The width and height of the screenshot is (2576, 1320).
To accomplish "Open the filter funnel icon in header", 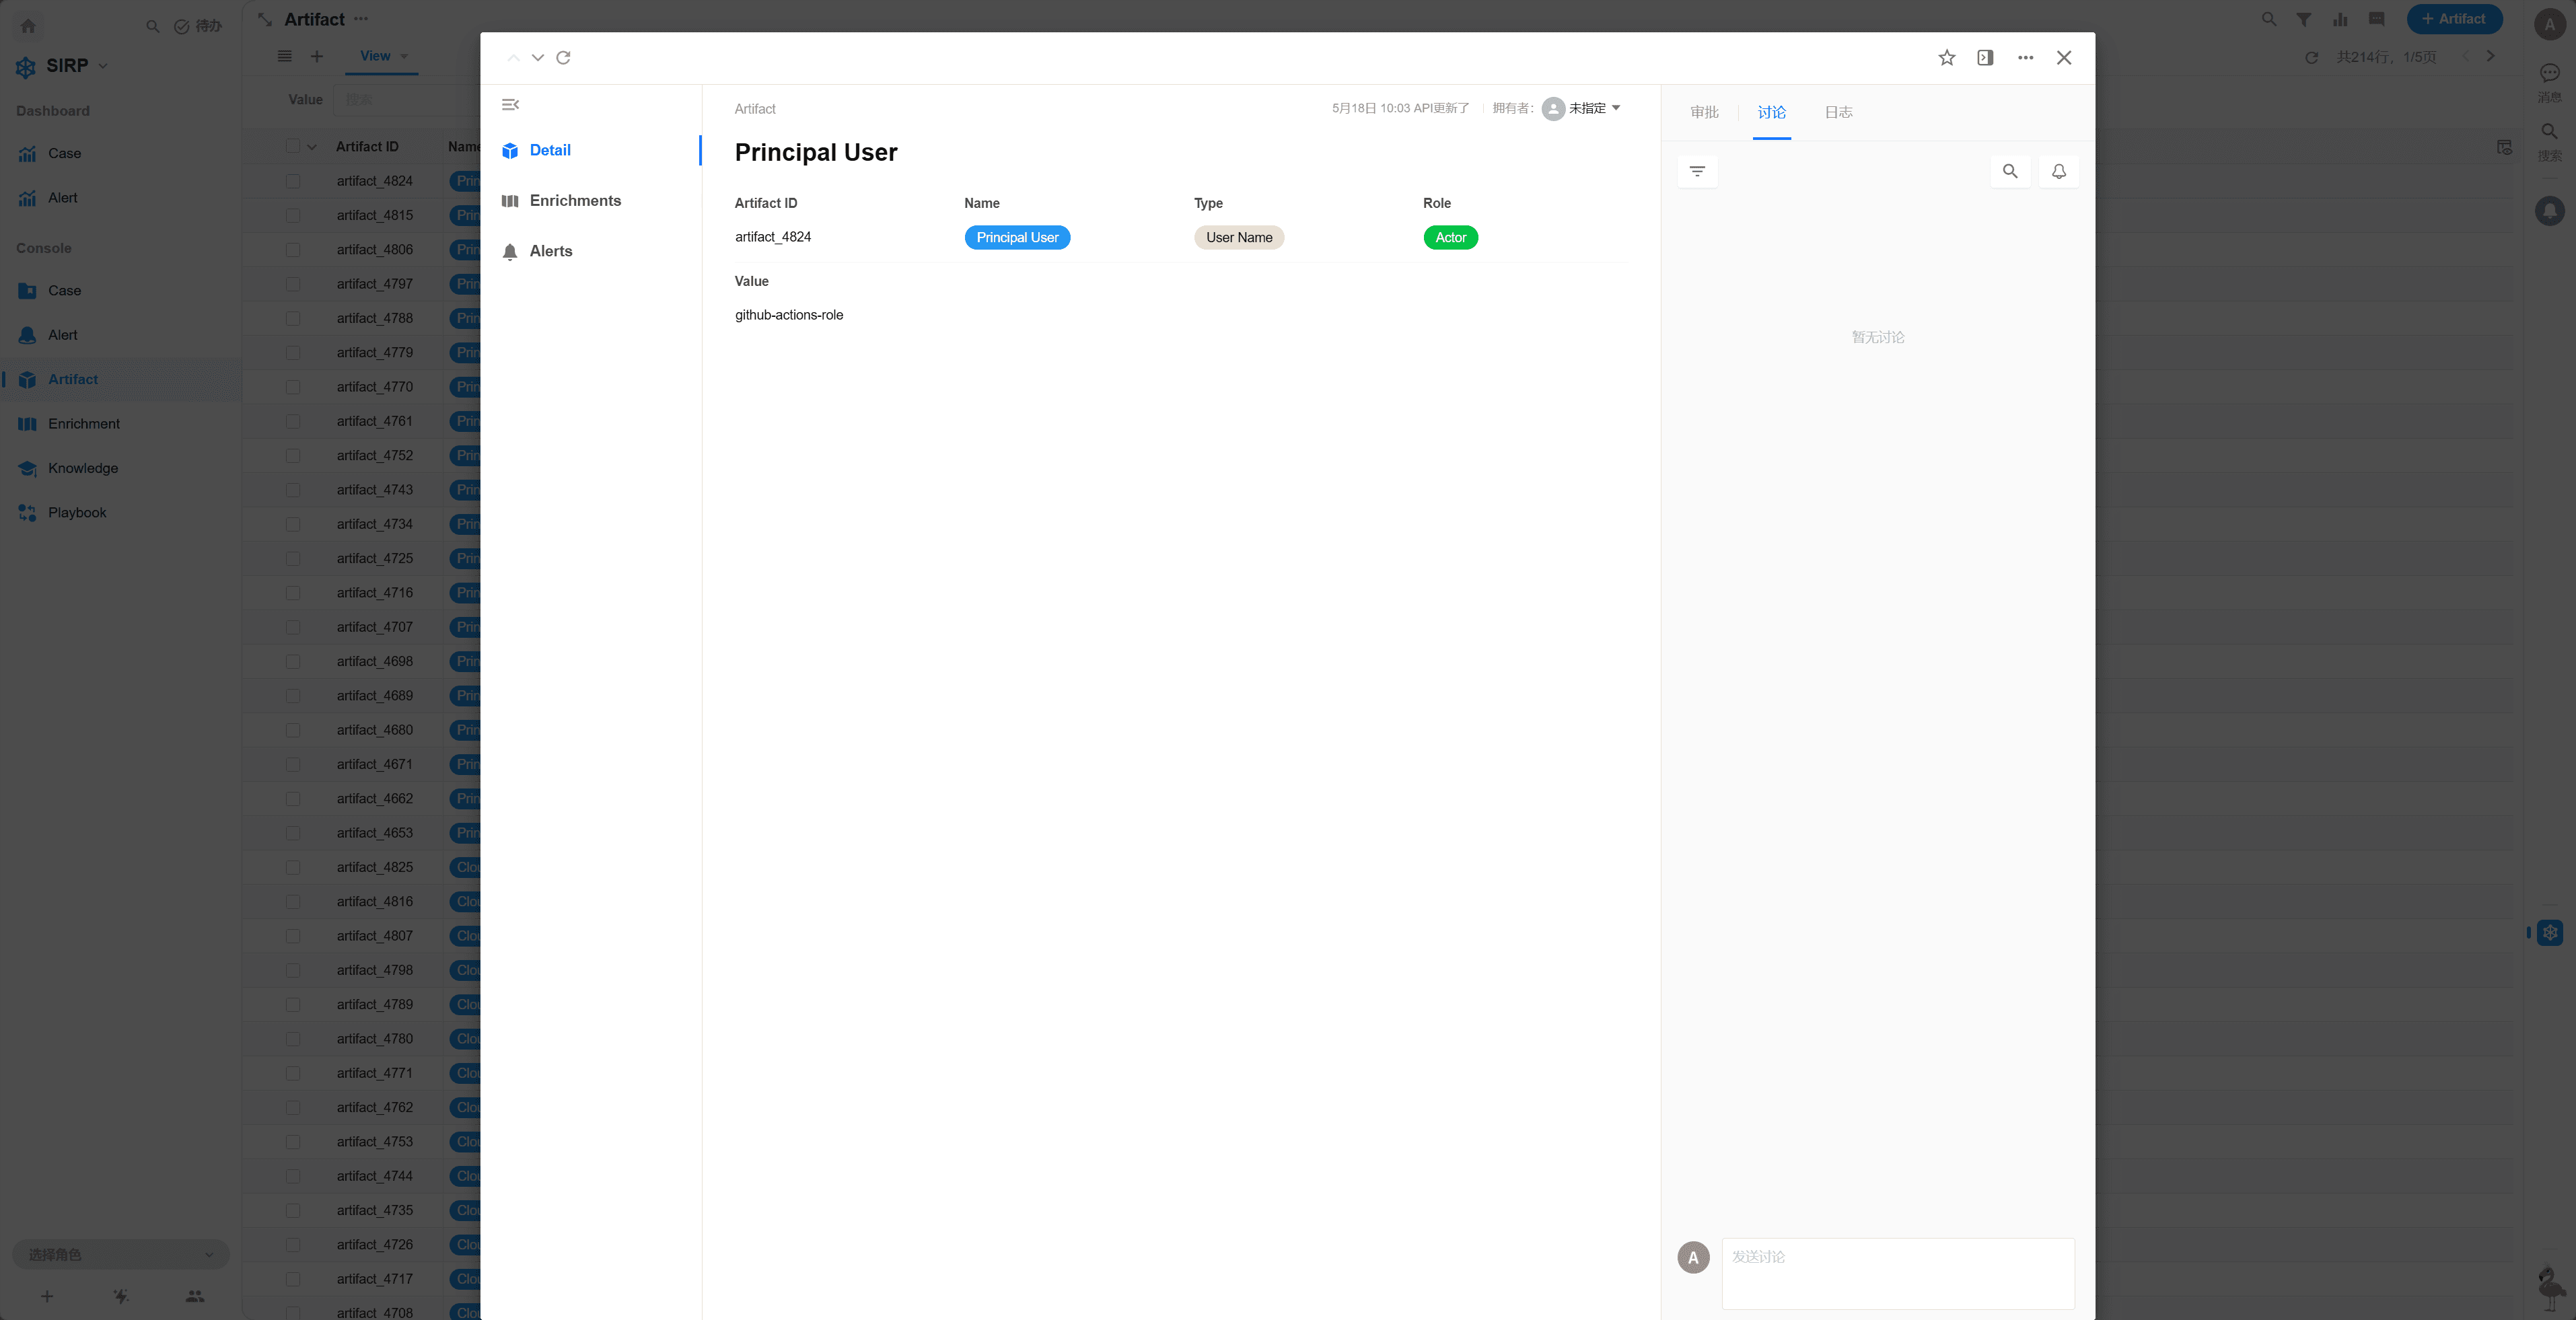I will point(2304,19).
